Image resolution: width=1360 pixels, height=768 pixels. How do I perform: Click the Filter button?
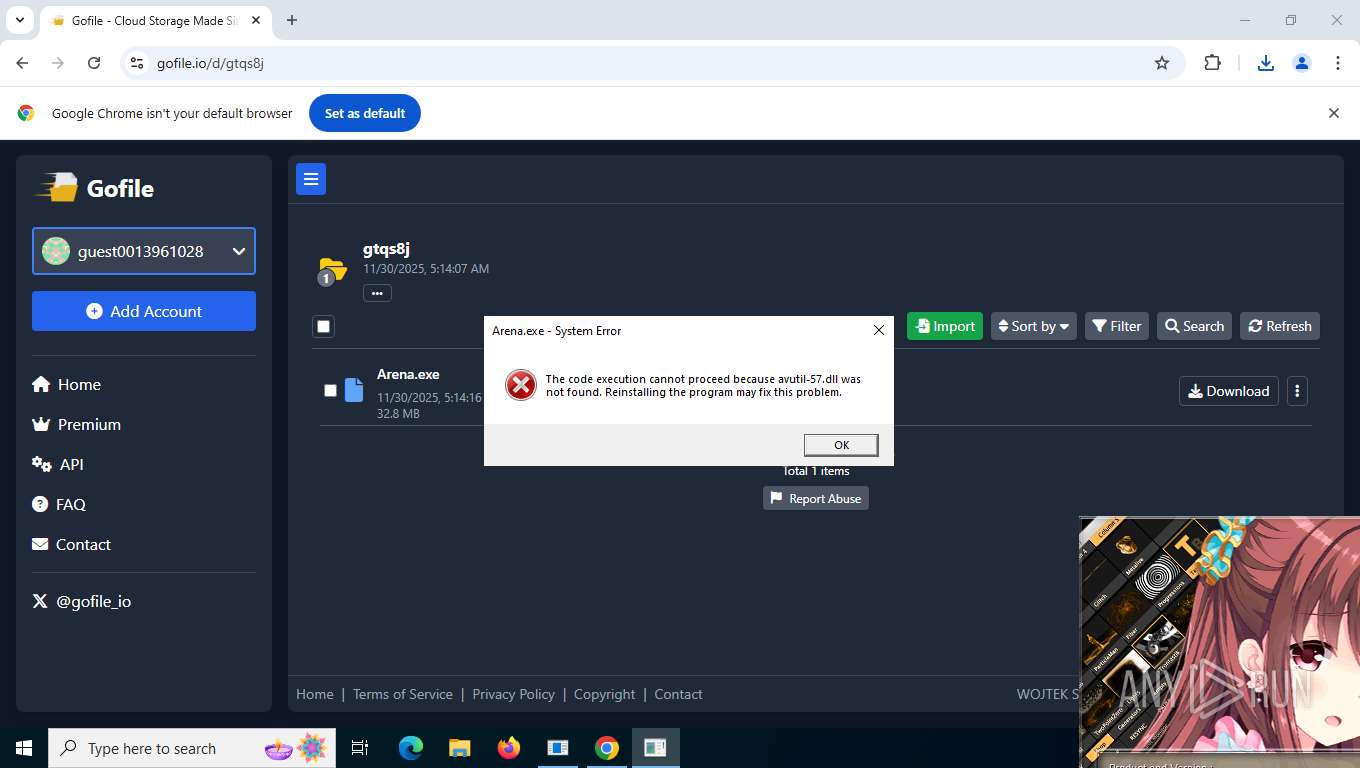[x=1117, y=326]
